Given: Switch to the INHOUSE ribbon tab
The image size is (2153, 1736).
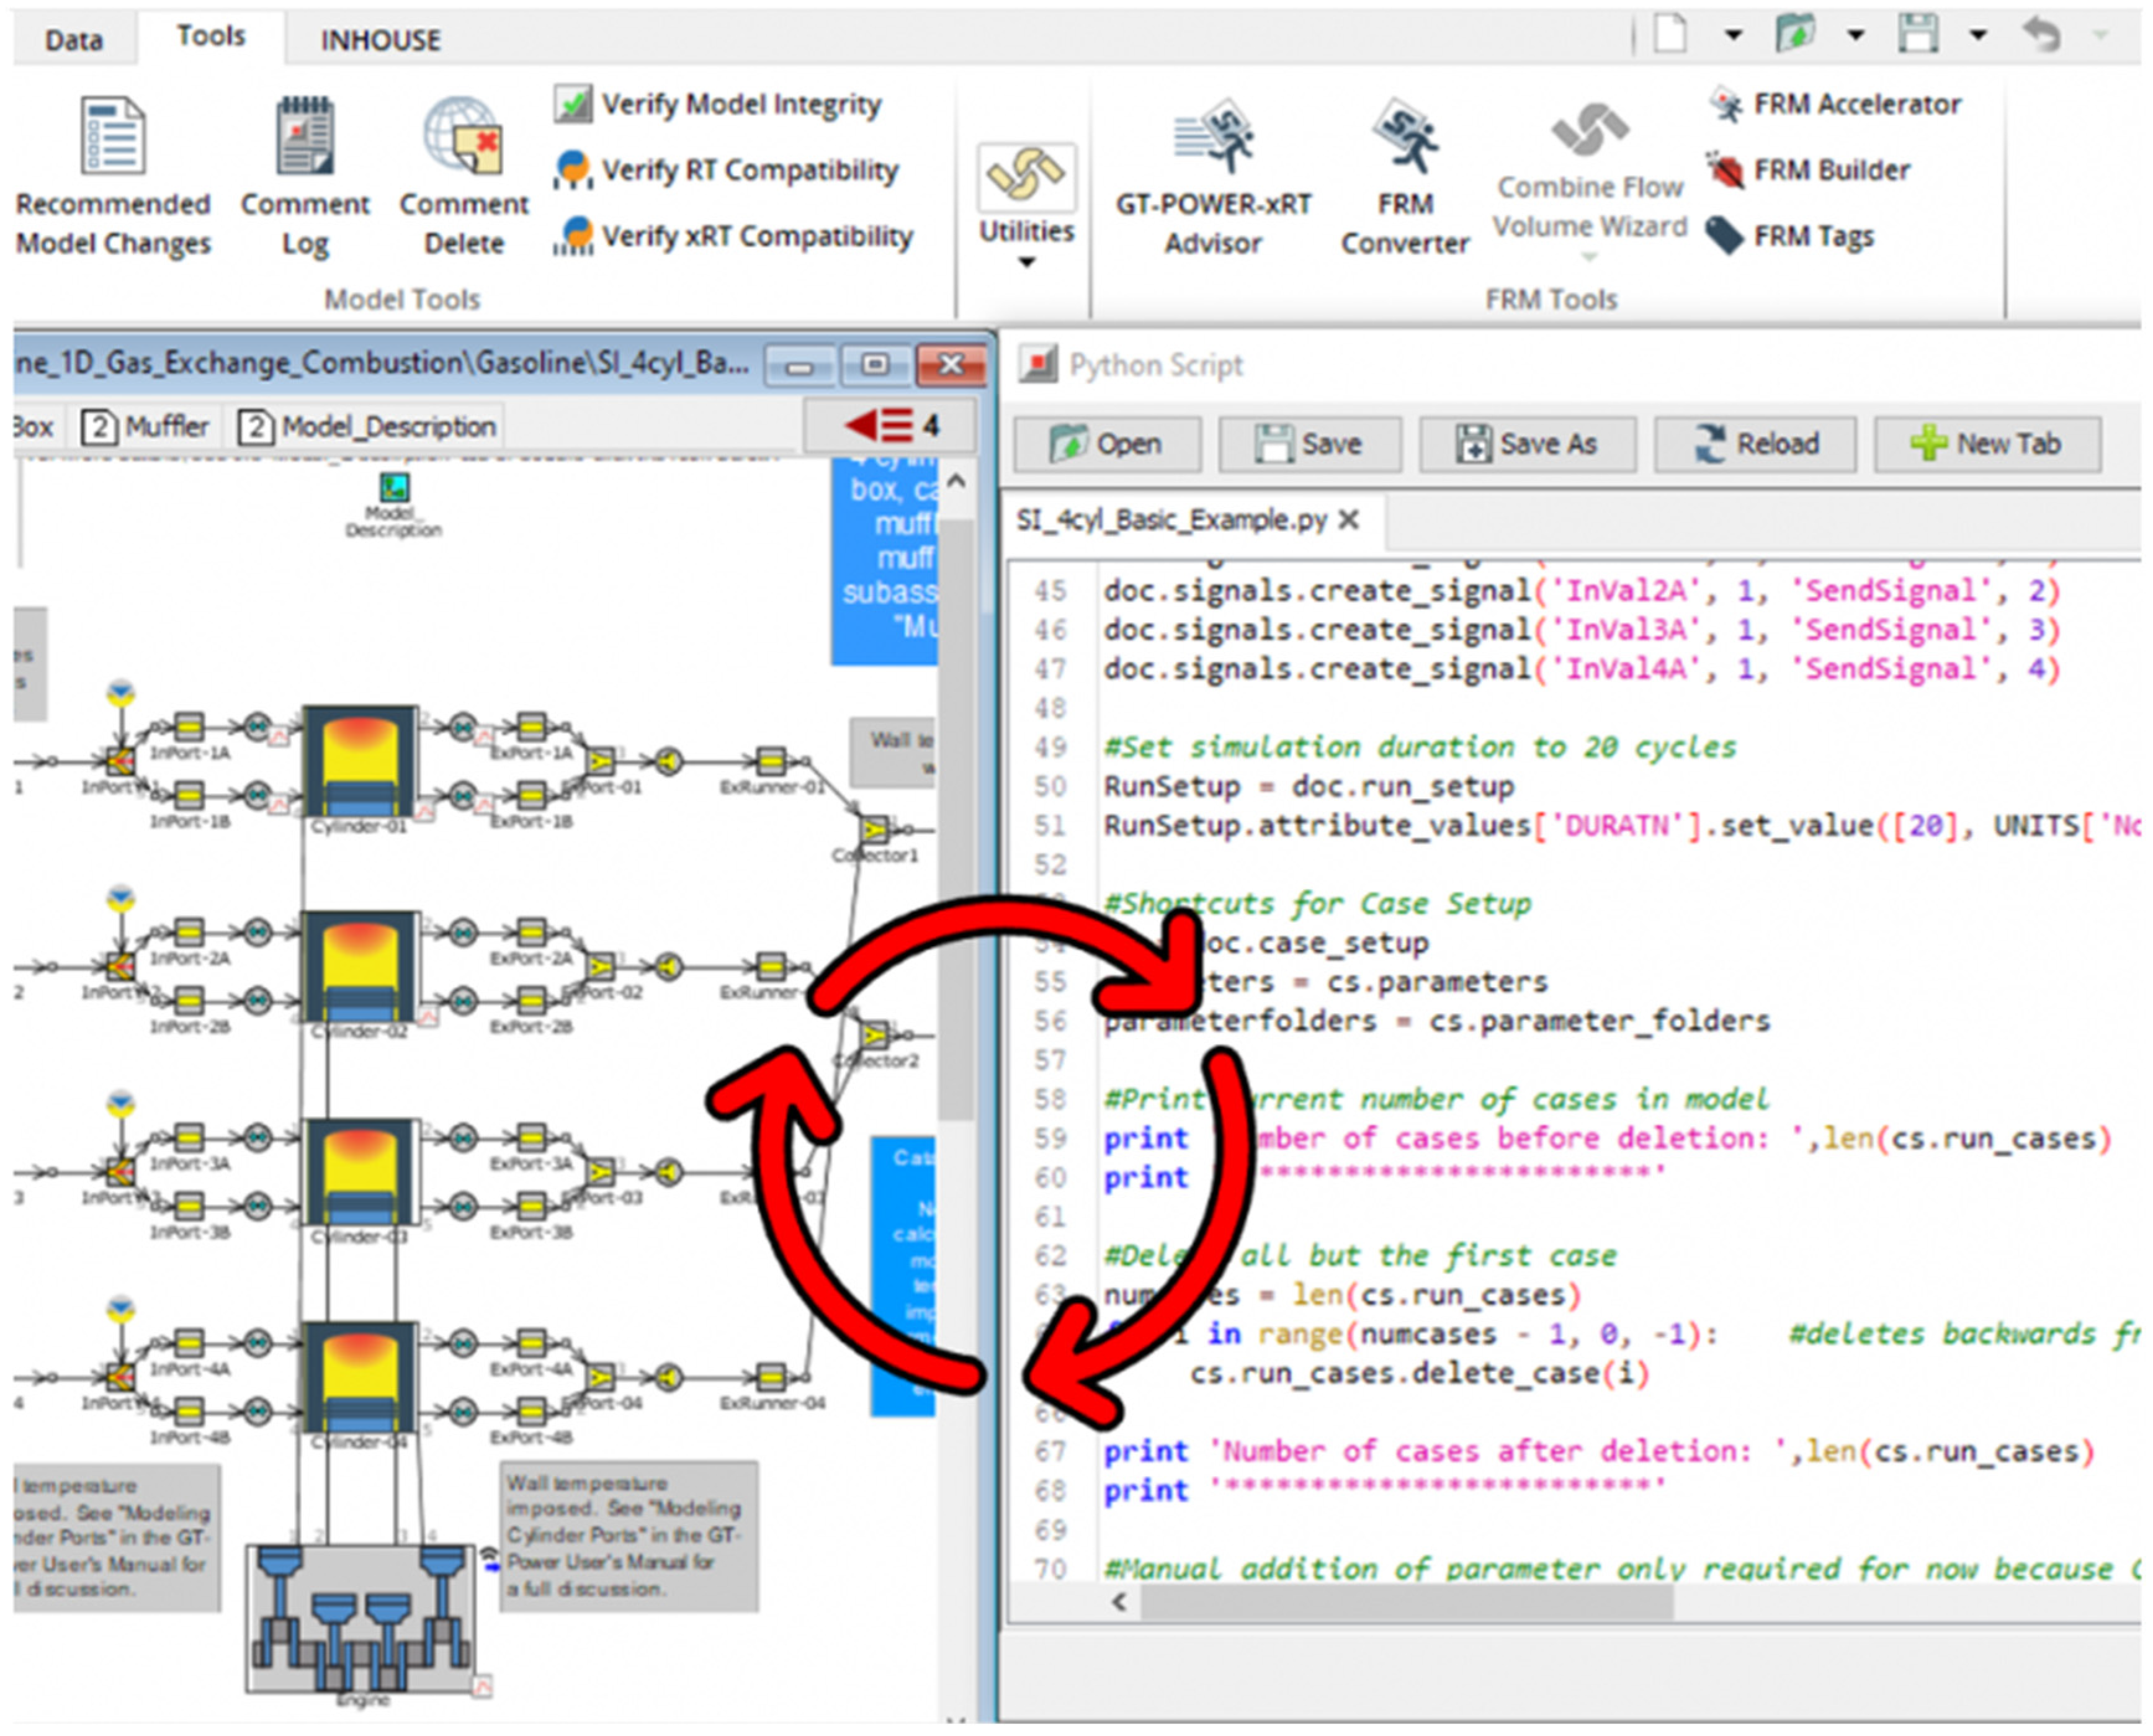Looking at the screenshot, I should (x=380, y=40).
